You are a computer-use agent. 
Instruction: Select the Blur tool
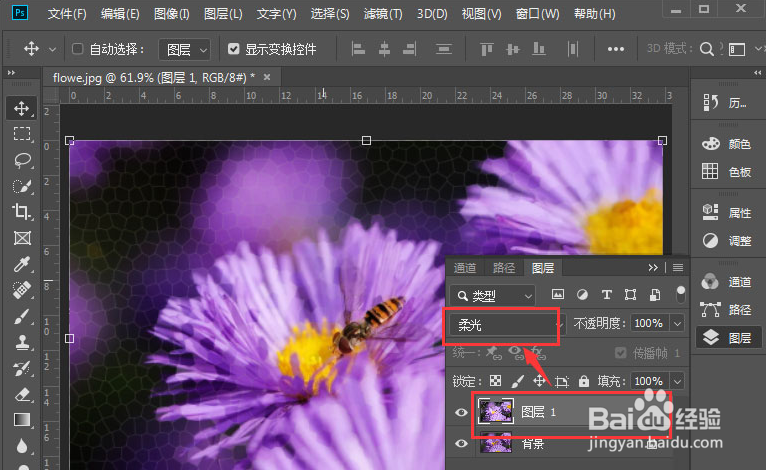pyautogui.click(x=21, y=446)
